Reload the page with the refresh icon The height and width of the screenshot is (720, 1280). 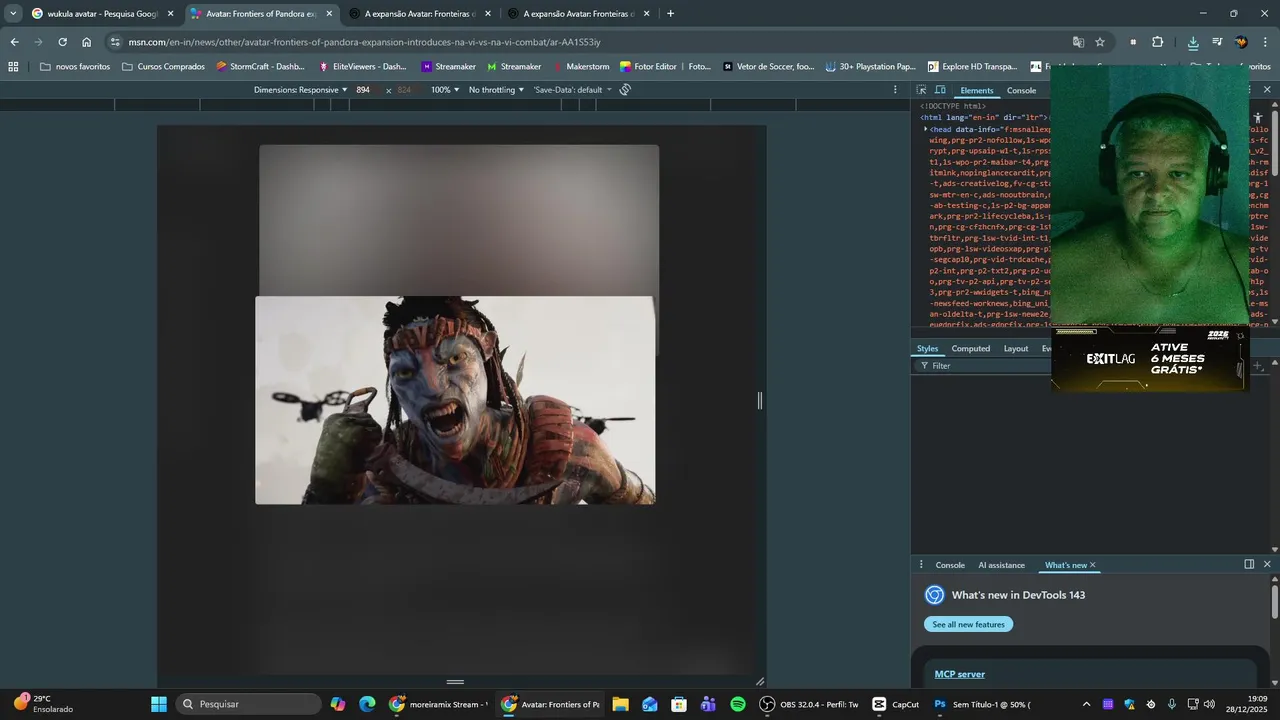click(x=62, y=42)
